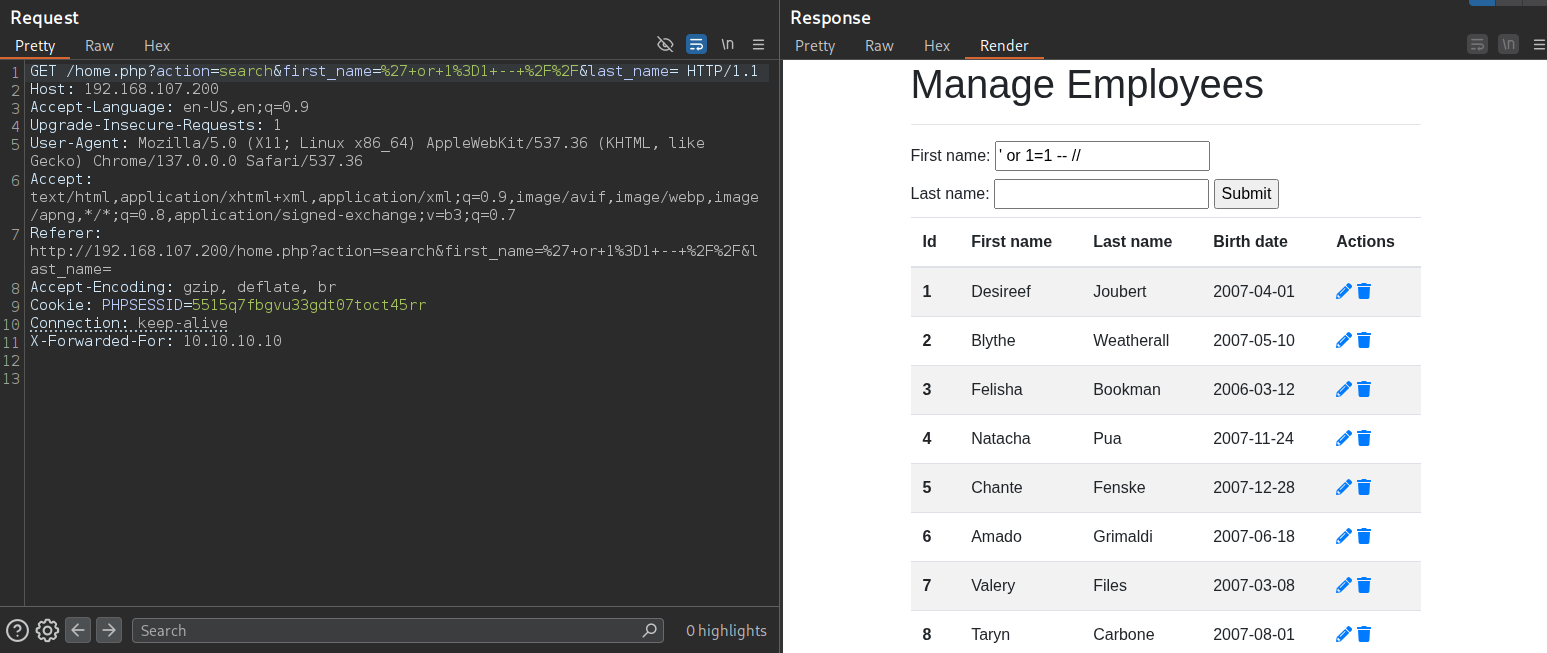This screenshot has width=1547, height=653.
Task: Click the First name column header
Action: [1011, 241]
